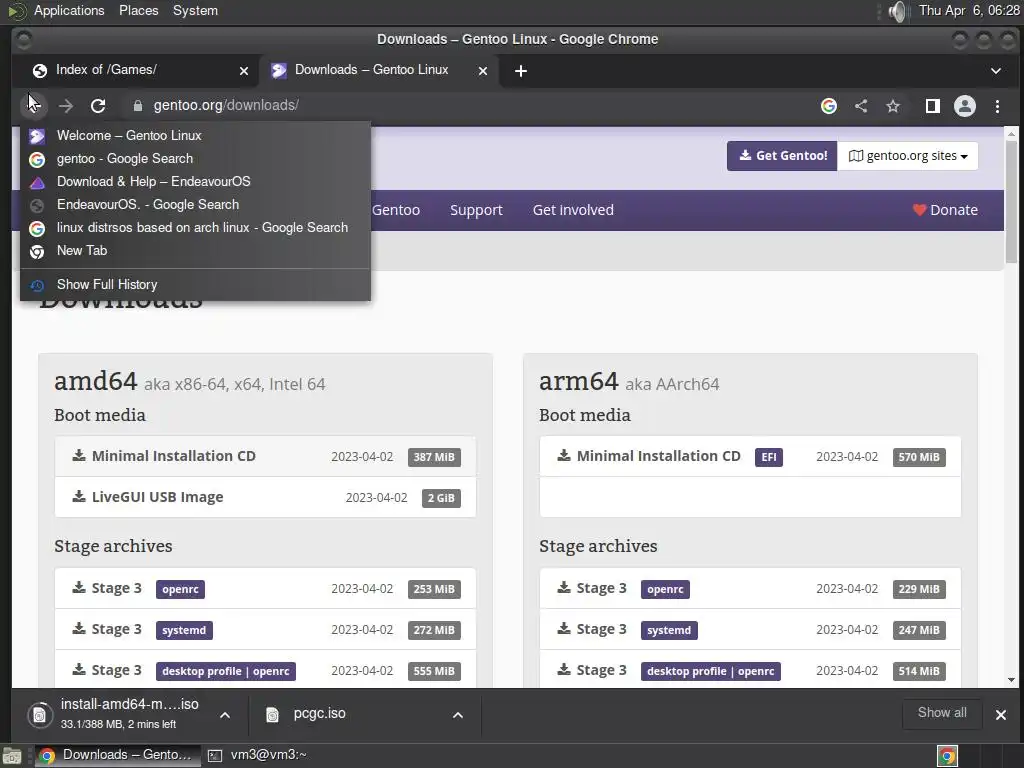Close the Index of /Games/ tab
Screen dimensions: 1024x768
[x=244, y=71]
